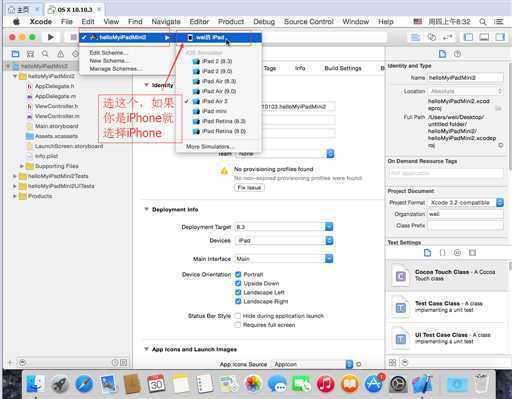
Task: Select iPad Air (9.0) simulator
Action: (x=219, y=91)
